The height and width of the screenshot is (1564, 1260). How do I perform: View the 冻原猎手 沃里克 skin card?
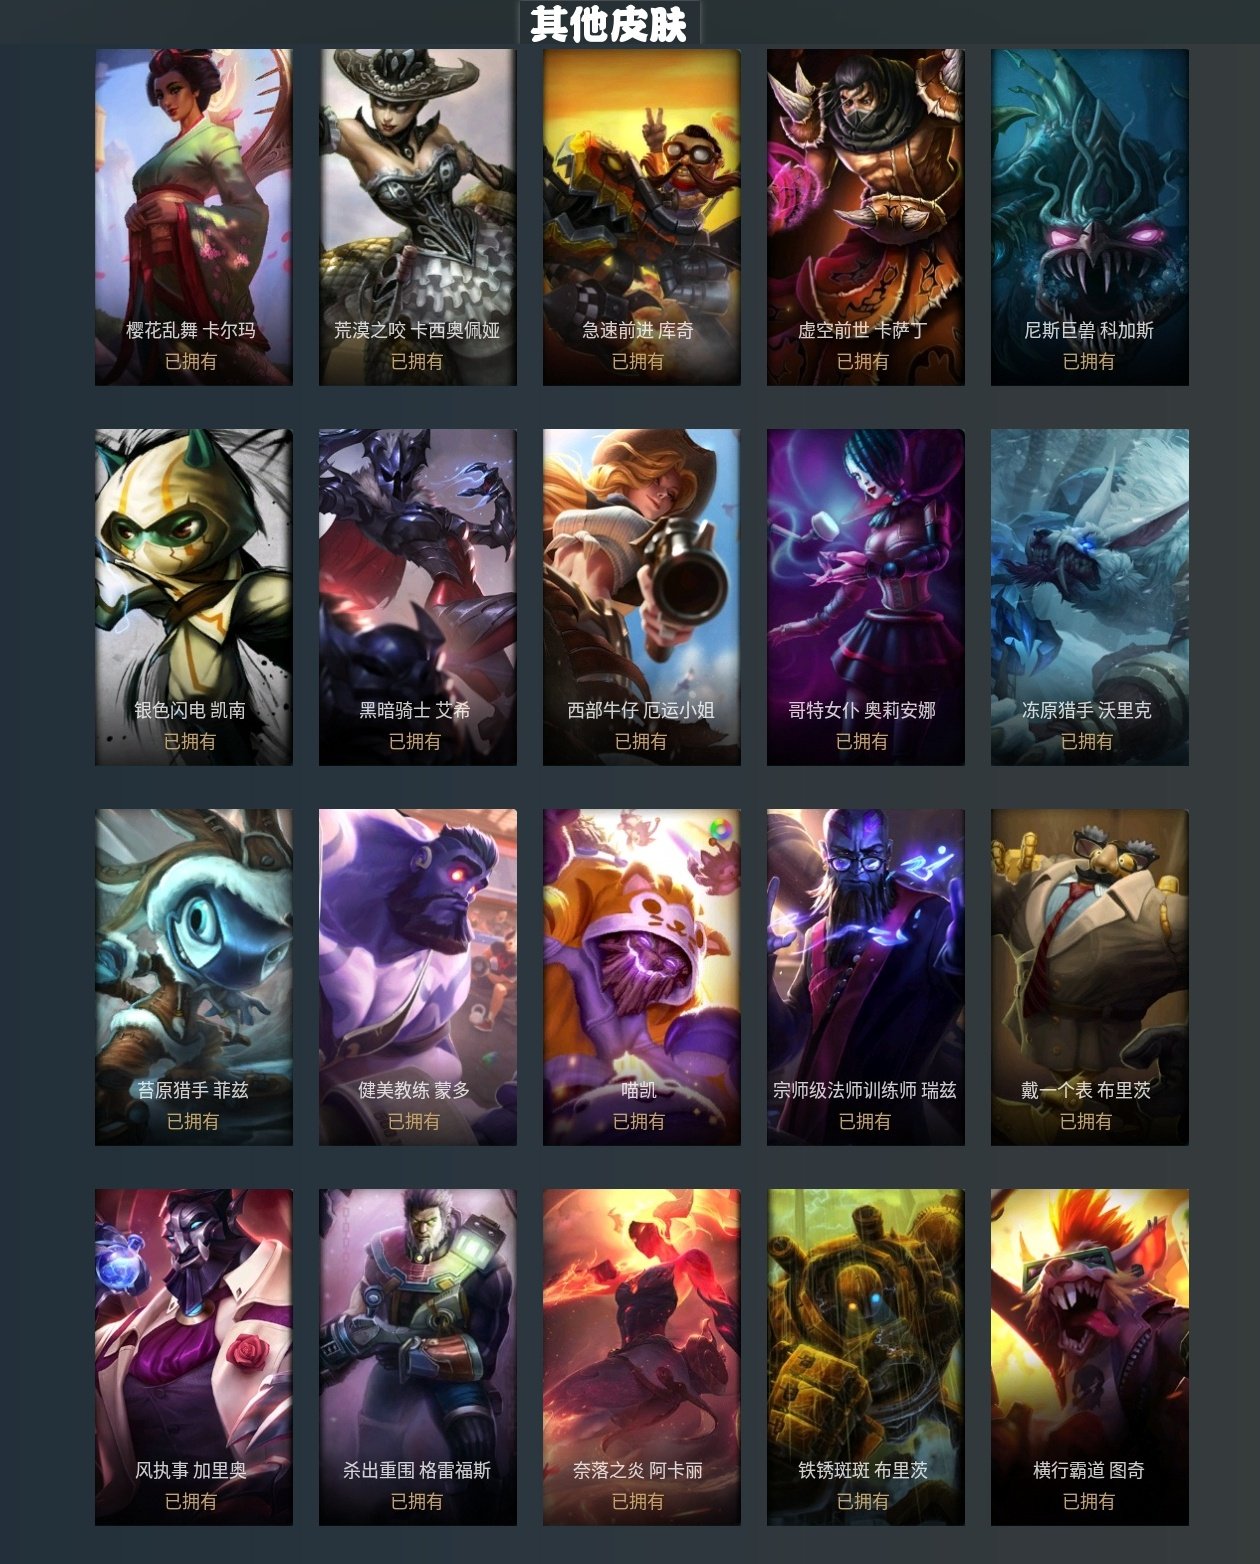(1090, 597)
